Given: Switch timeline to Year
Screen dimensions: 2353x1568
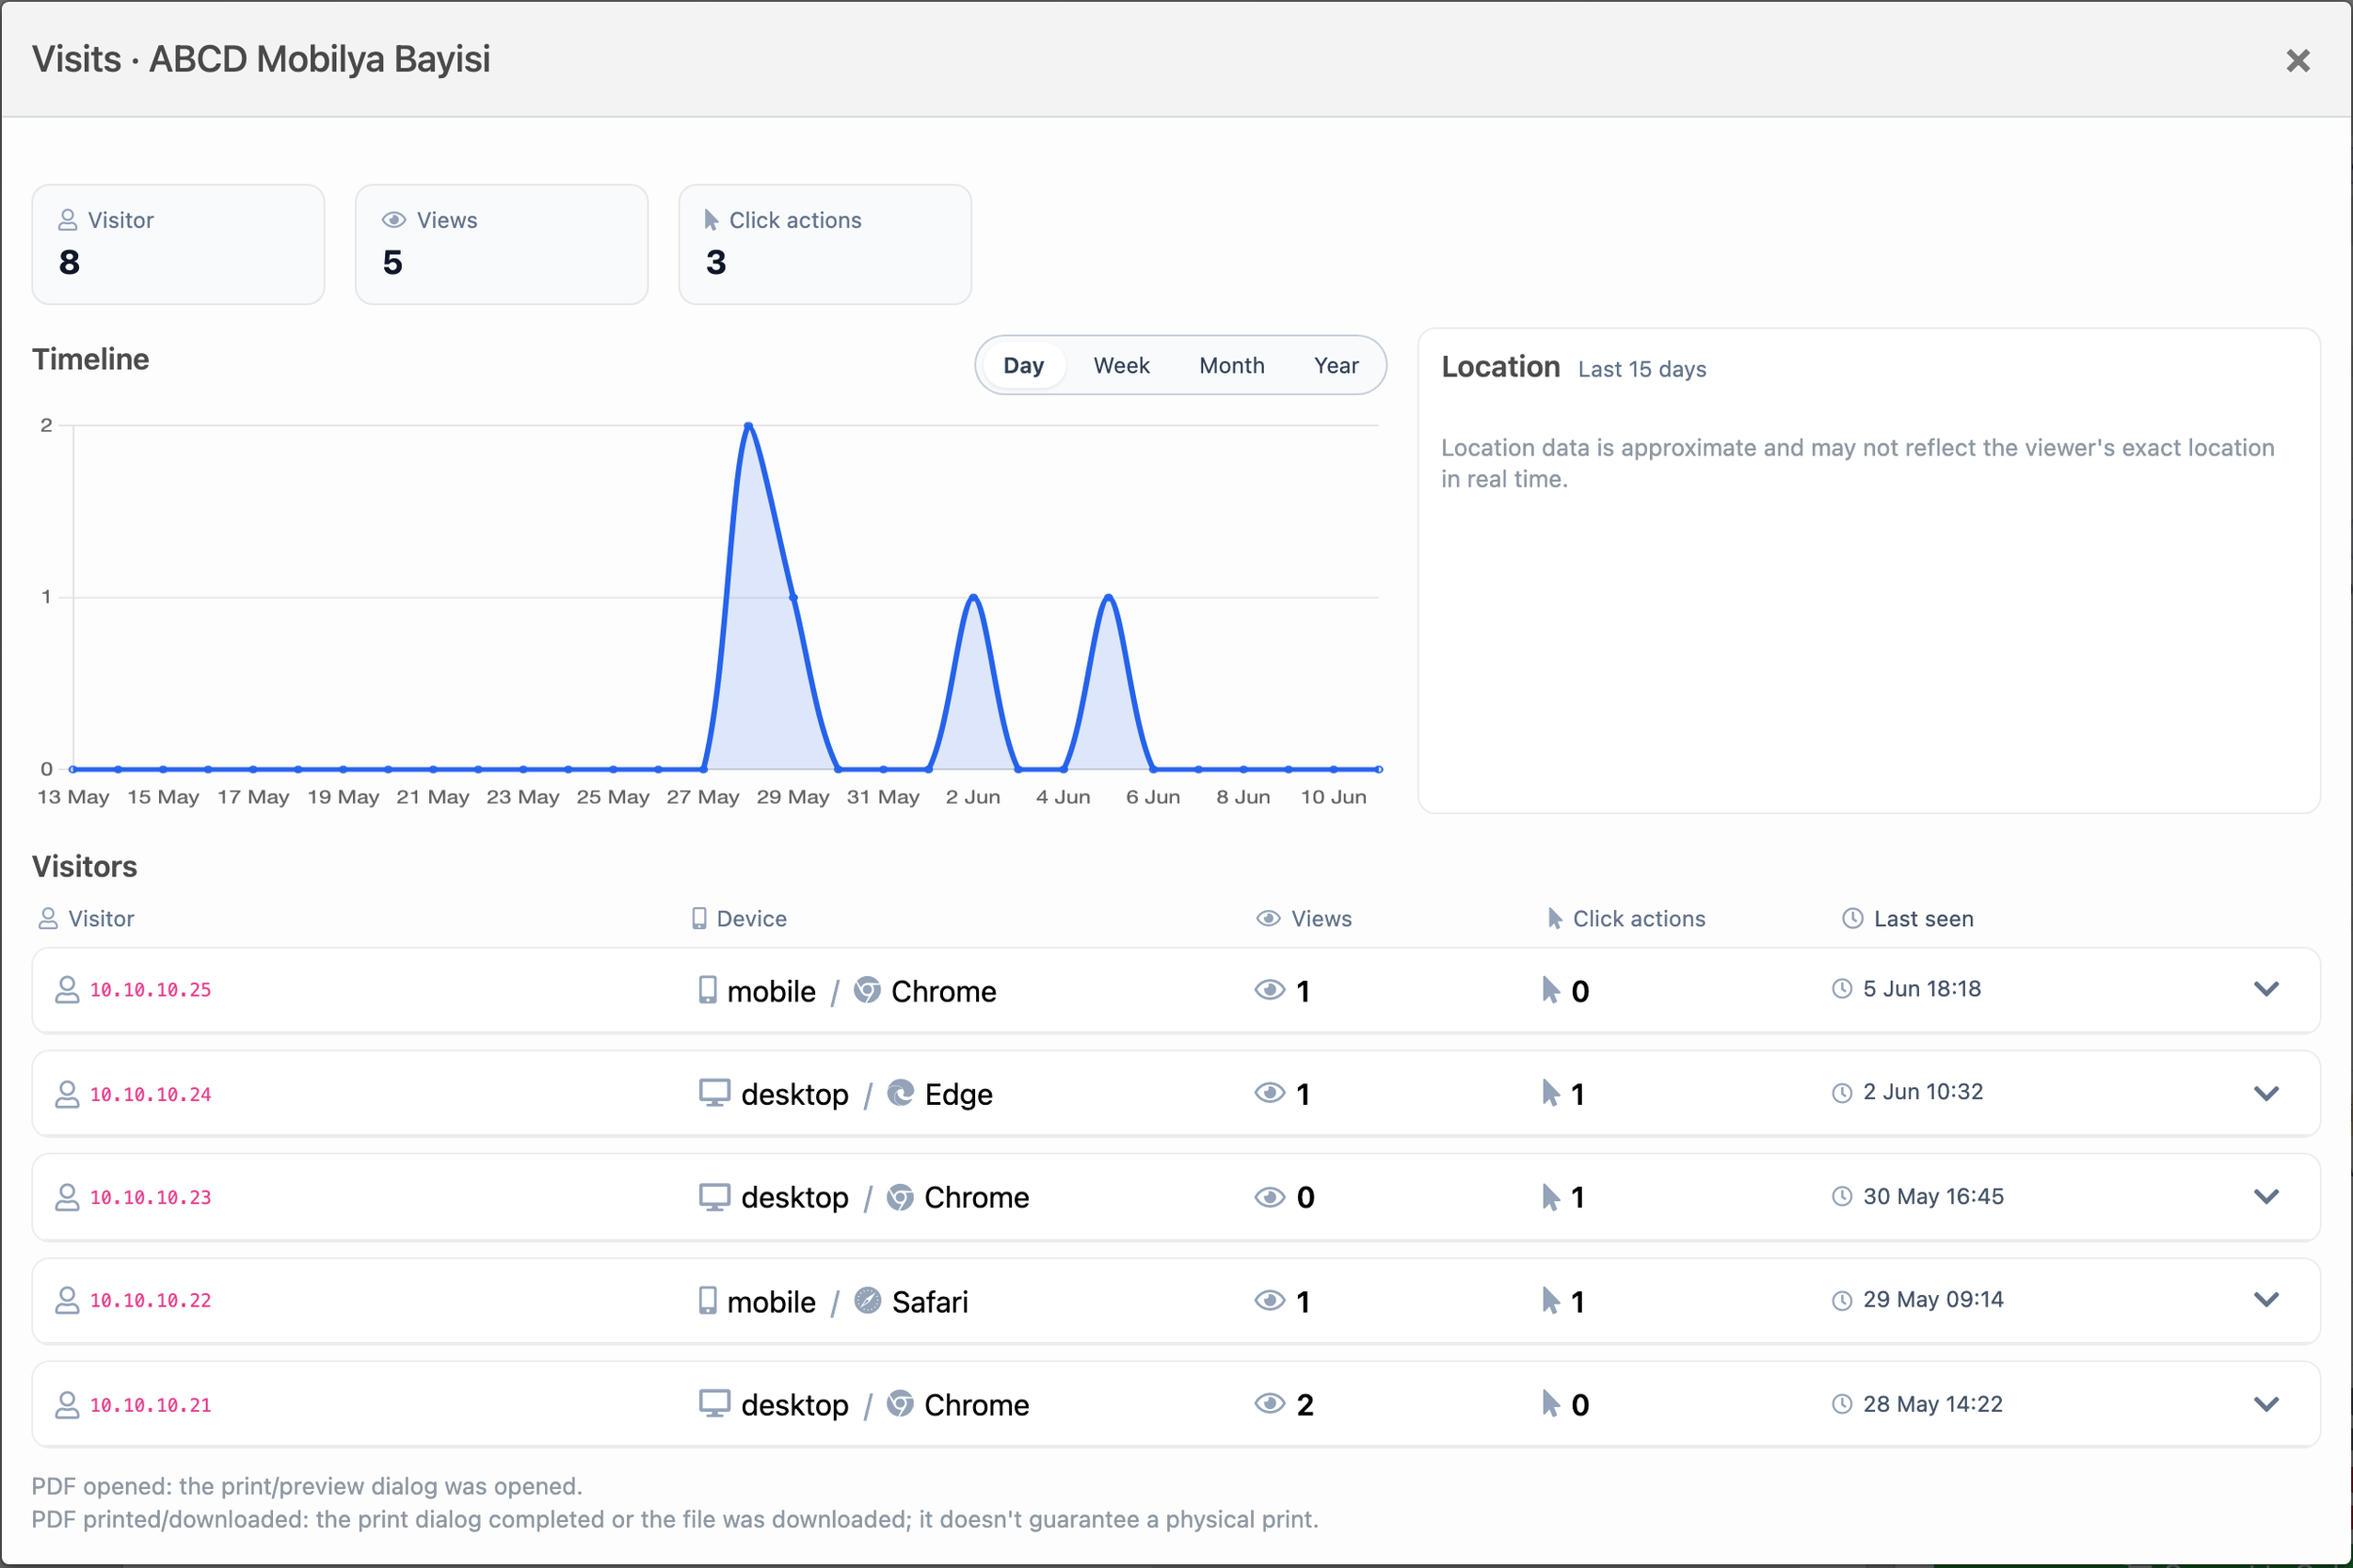Looking at the screenshot, I should [1335, 365].
